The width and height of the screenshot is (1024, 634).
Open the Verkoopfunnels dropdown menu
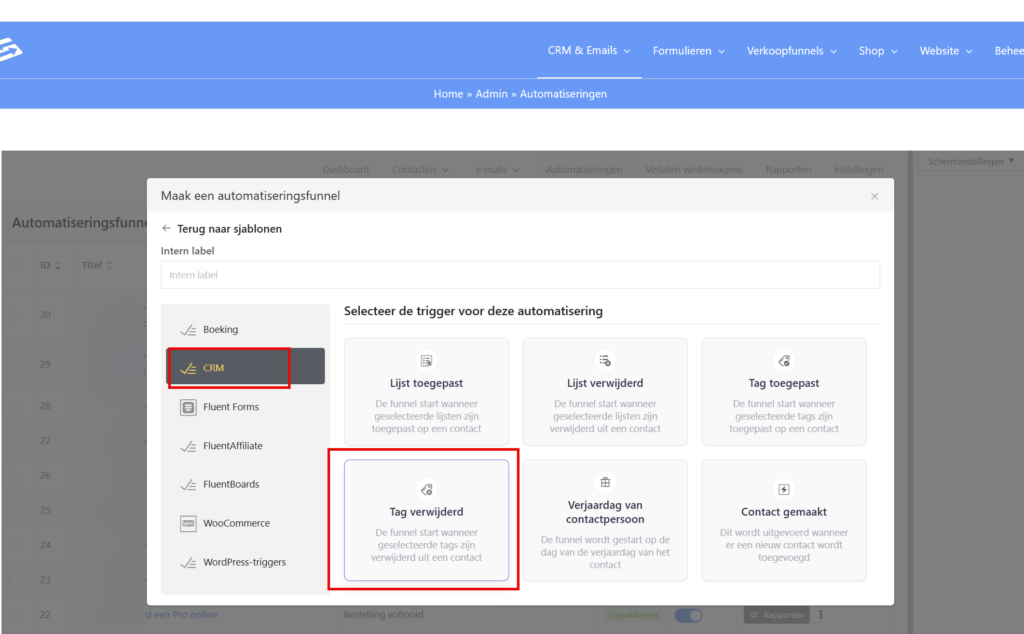coord(792,50)
